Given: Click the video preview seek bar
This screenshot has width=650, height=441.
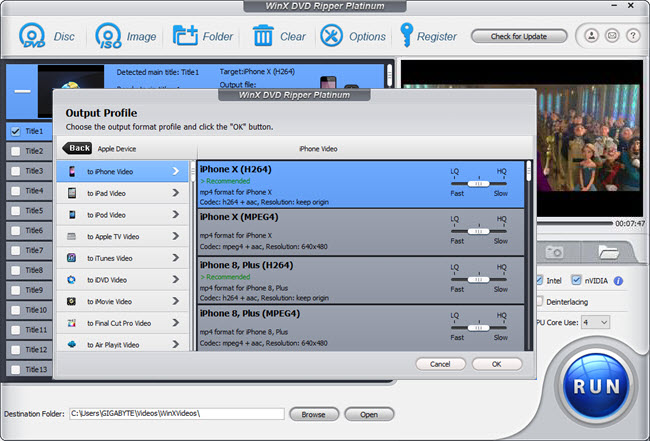Looking at the screenshot, I should (575, 223).
